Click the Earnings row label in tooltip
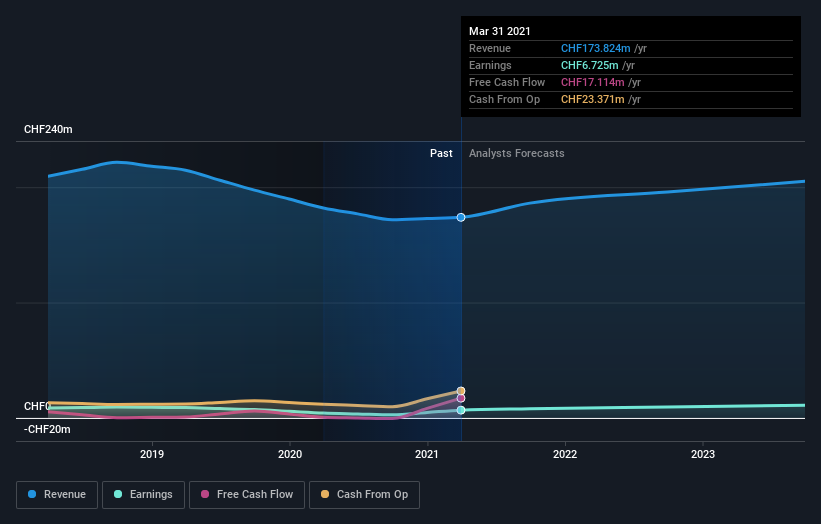 pos(490,65)
